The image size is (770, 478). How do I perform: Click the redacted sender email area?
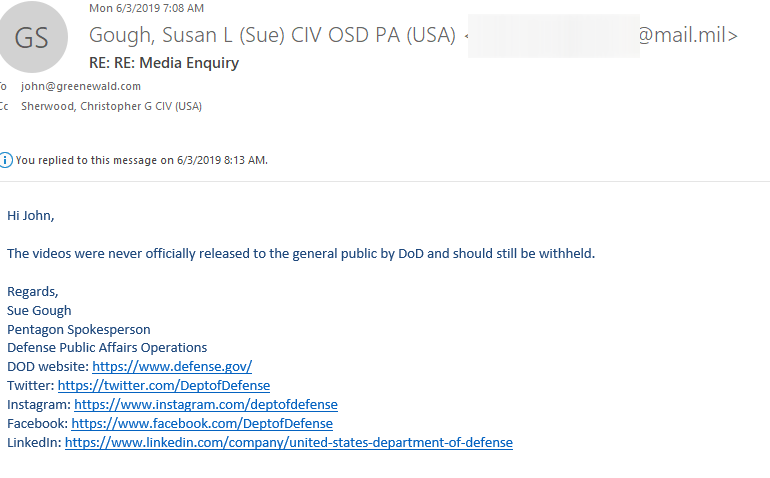[x=553, y=36]
